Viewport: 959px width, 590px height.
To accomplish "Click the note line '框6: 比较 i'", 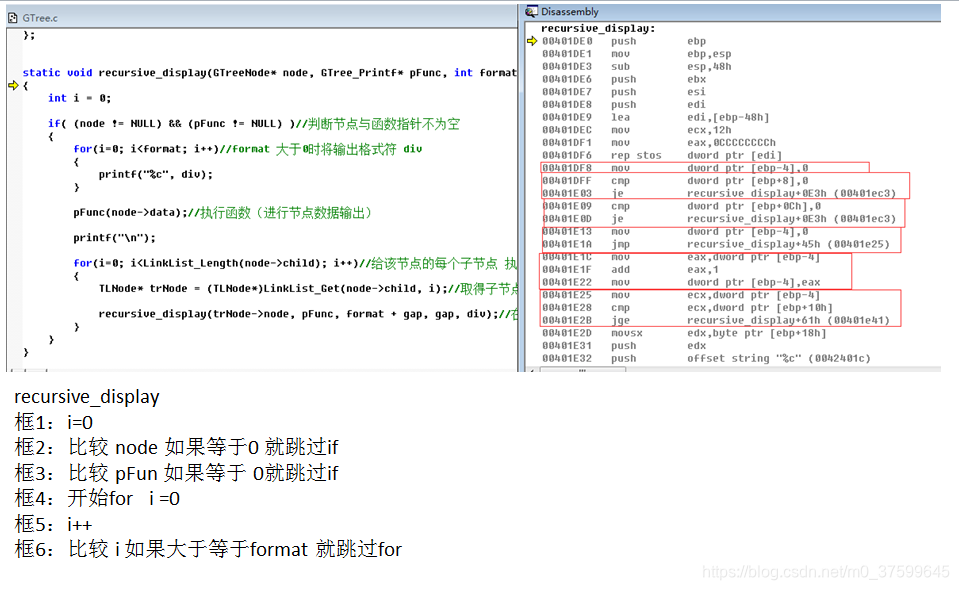I will point(208,549).
